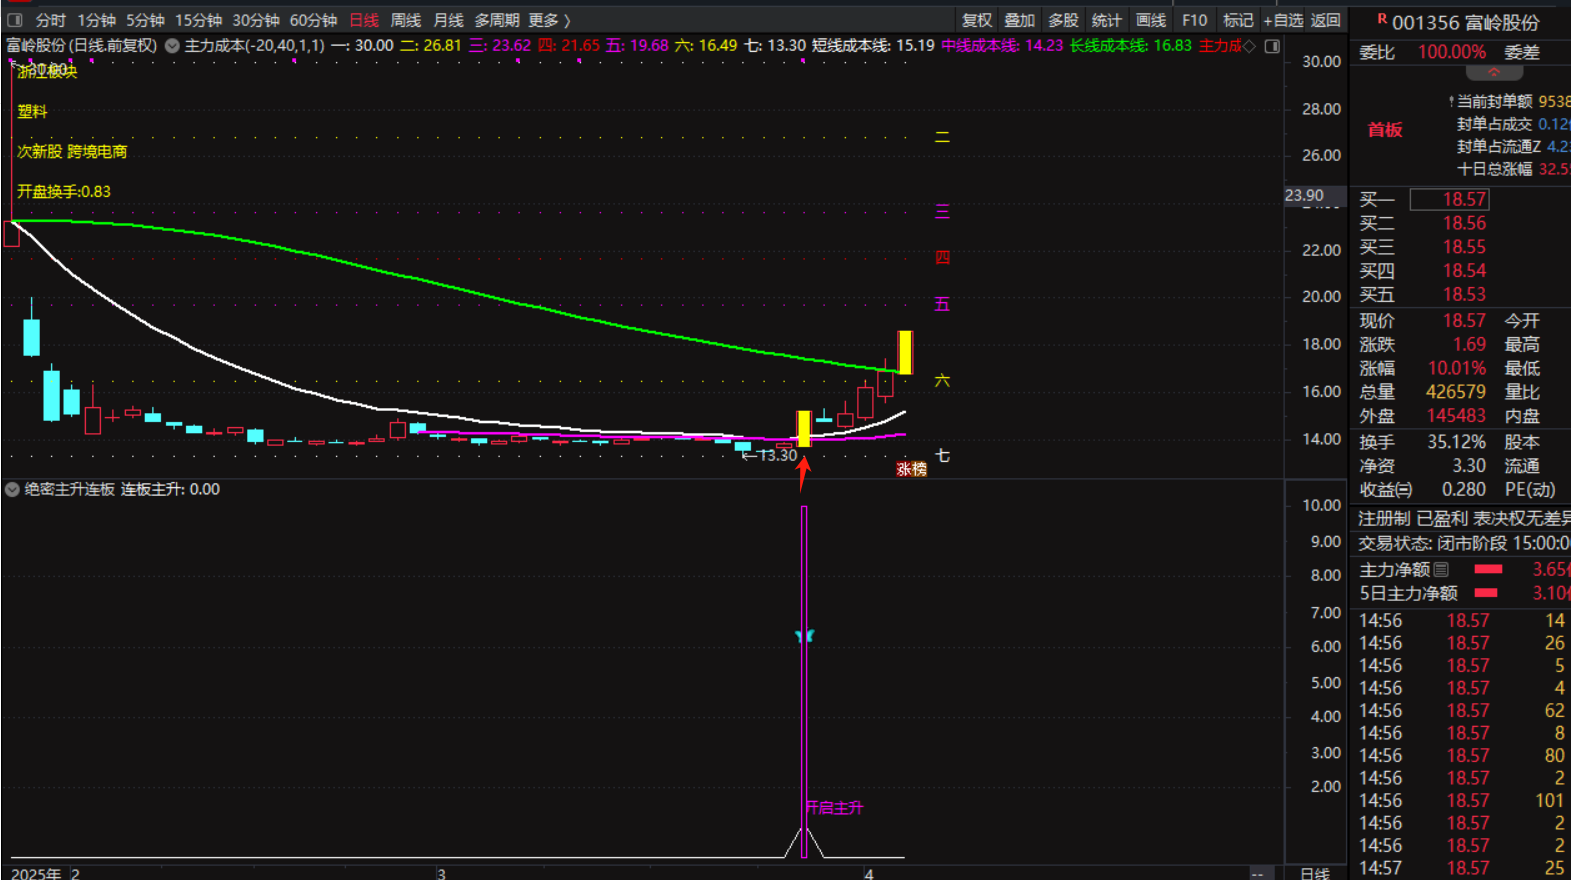Click the cyan butterfly marker in indicator pane
Image resolution: width=1571 pixels, height=880 pixels.
click(x=804, y=636)
